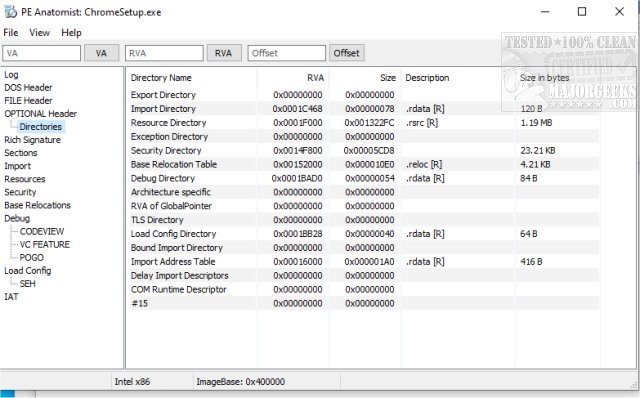Click the PE Anatomist title bar icon
Viewport: 640px width, 398px height.
11,12
